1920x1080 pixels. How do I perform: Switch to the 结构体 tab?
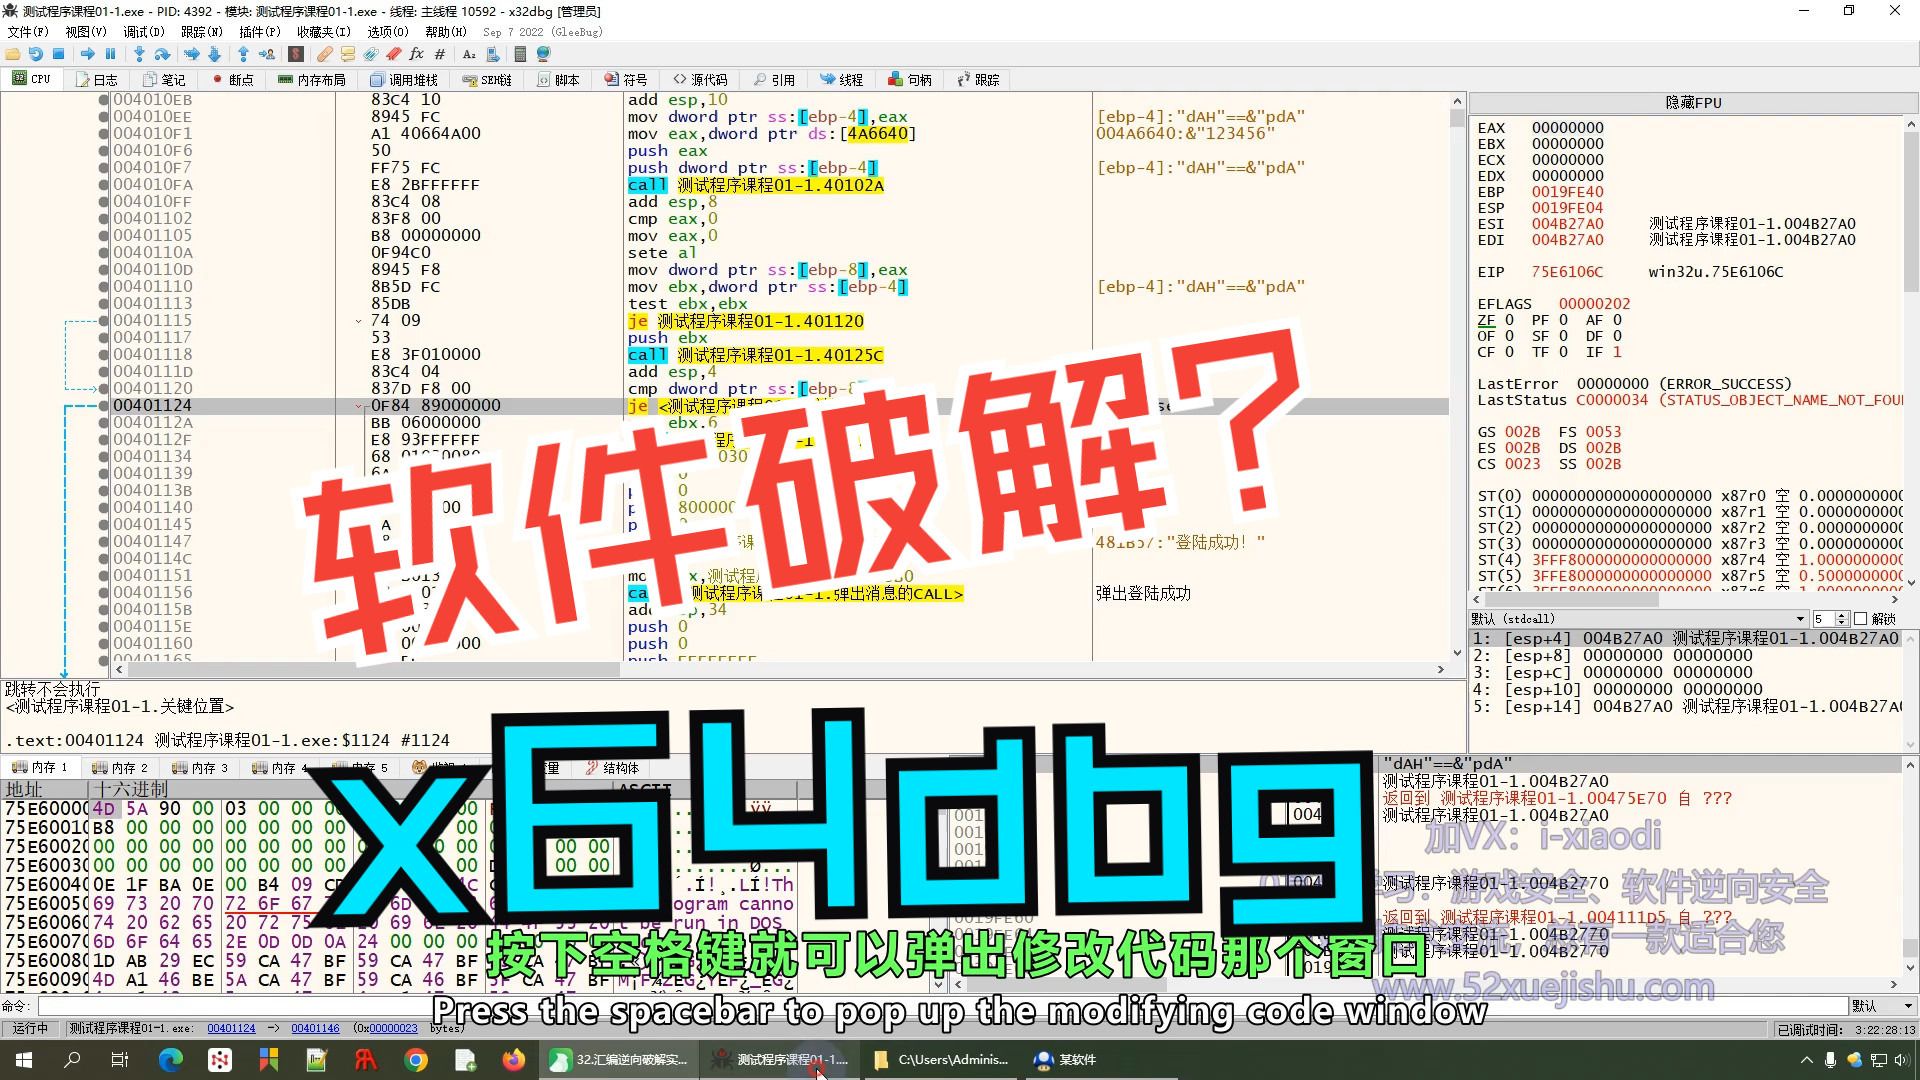coord(612,768)
